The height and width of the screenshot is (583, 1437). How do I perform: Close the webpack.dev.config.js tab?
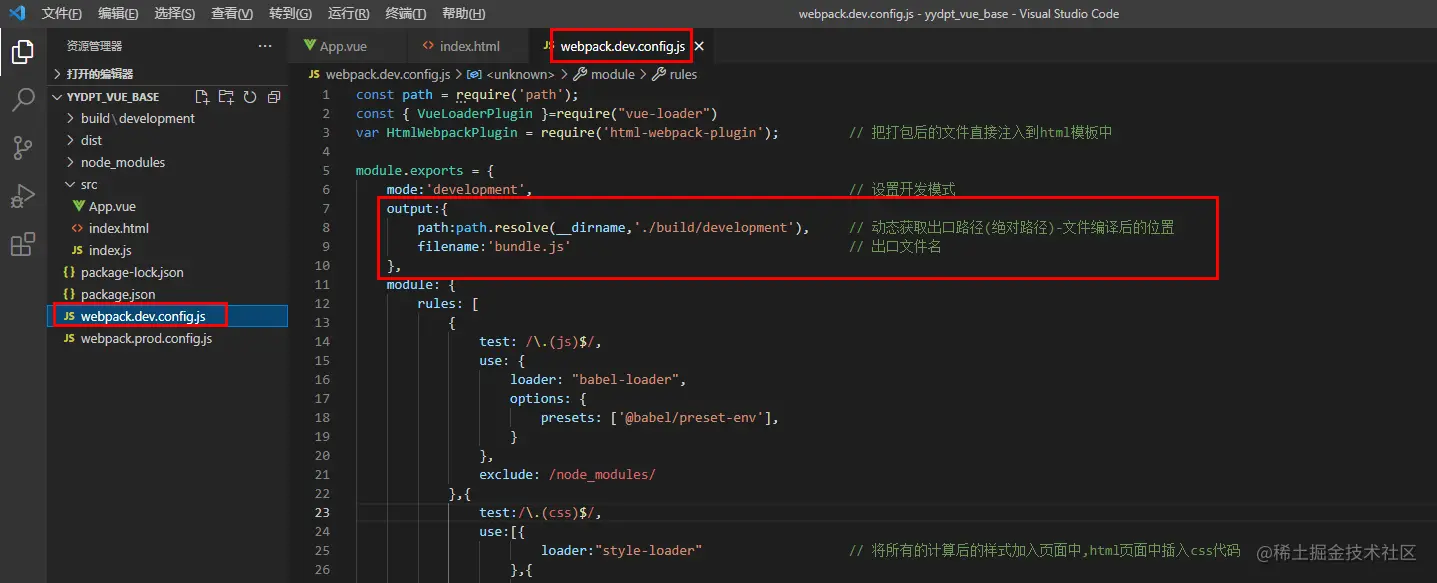(x=699, y=46)
